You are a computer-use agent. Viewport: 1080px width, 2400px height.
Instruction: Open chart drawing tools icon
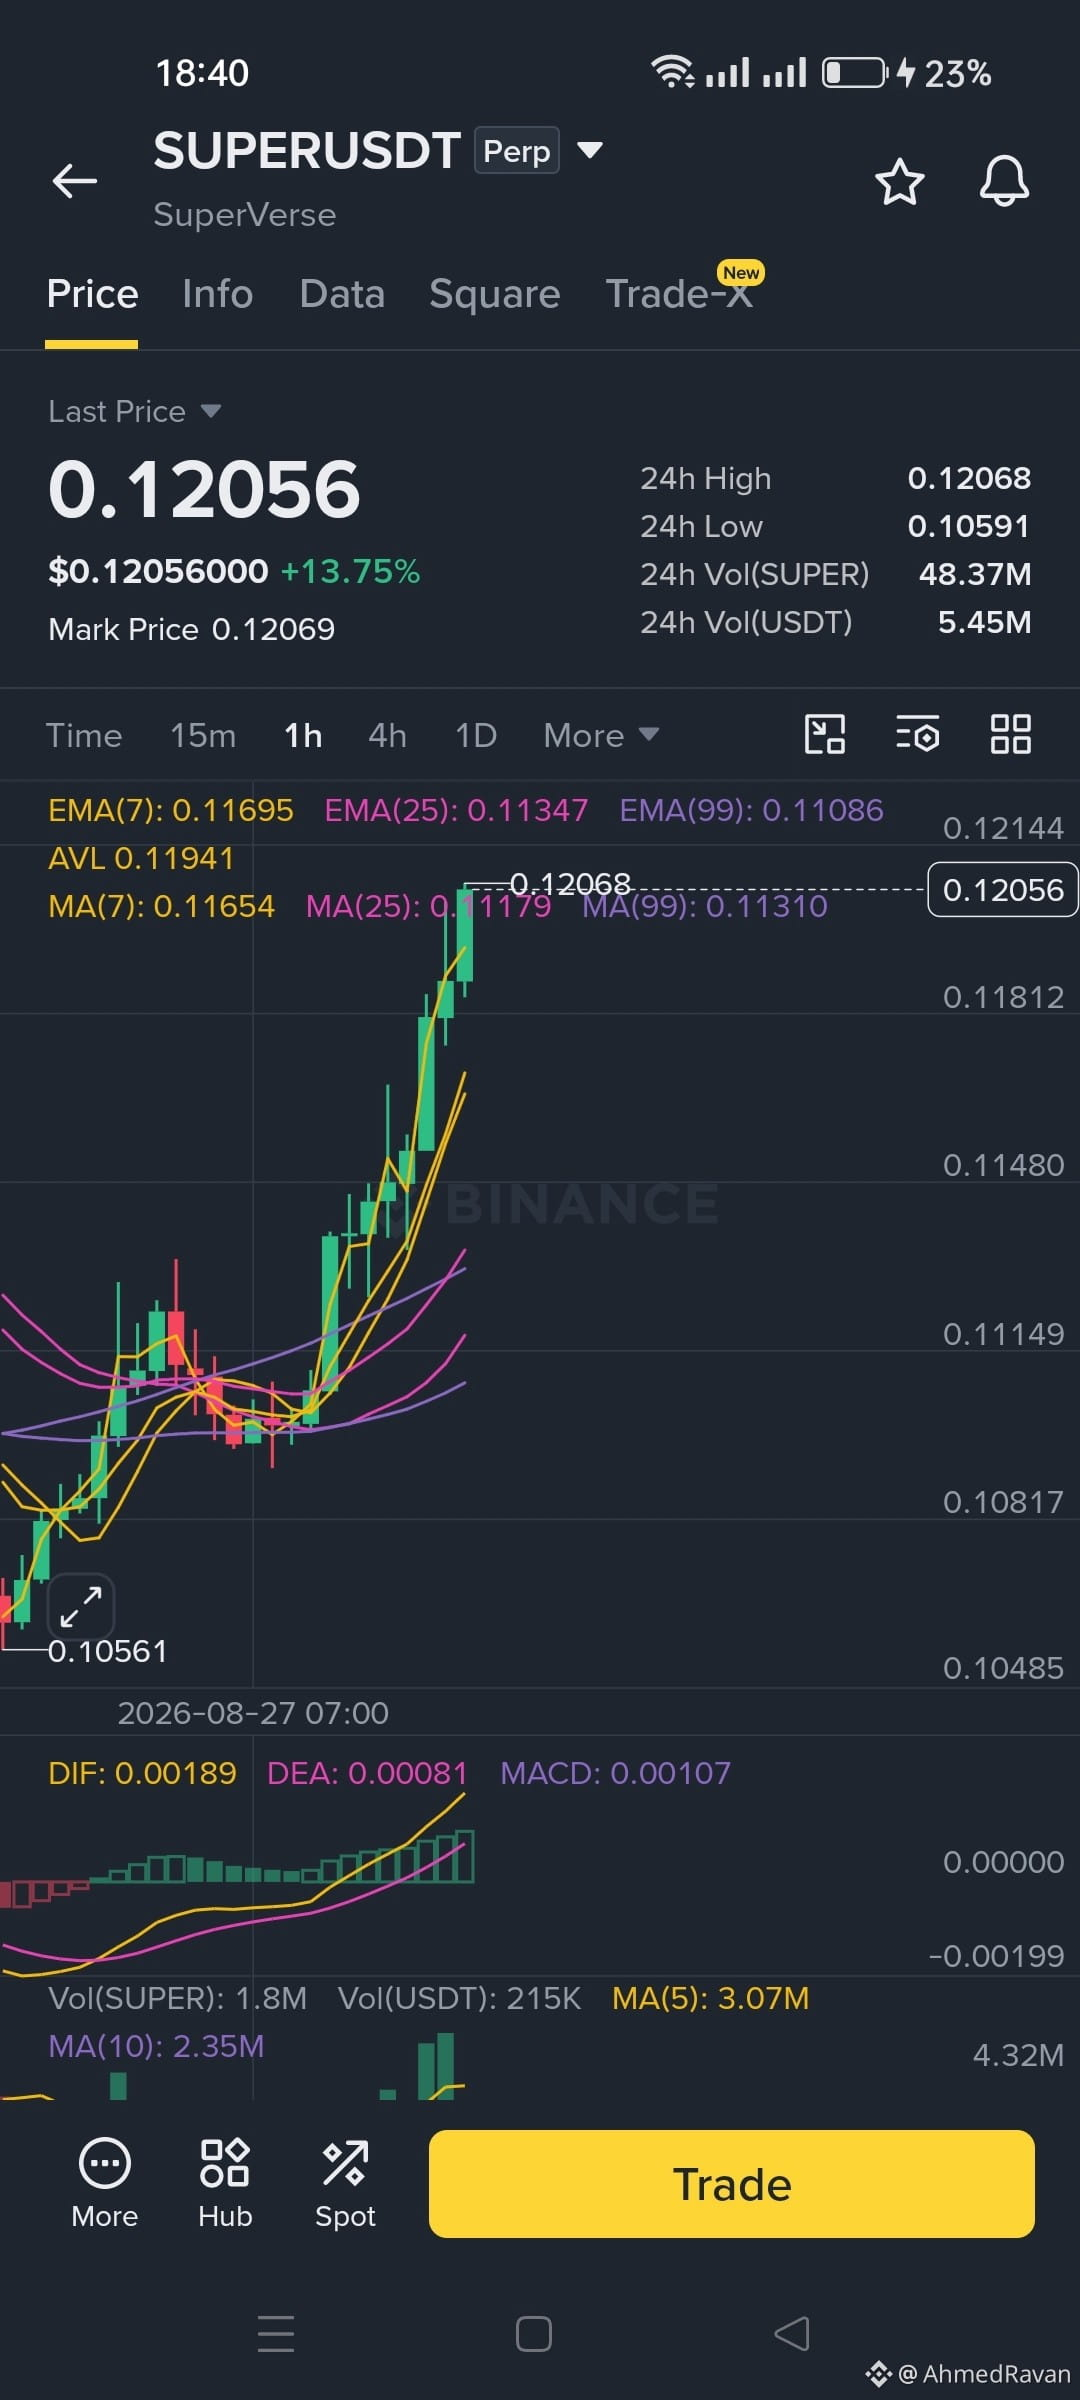click(825, 734)
